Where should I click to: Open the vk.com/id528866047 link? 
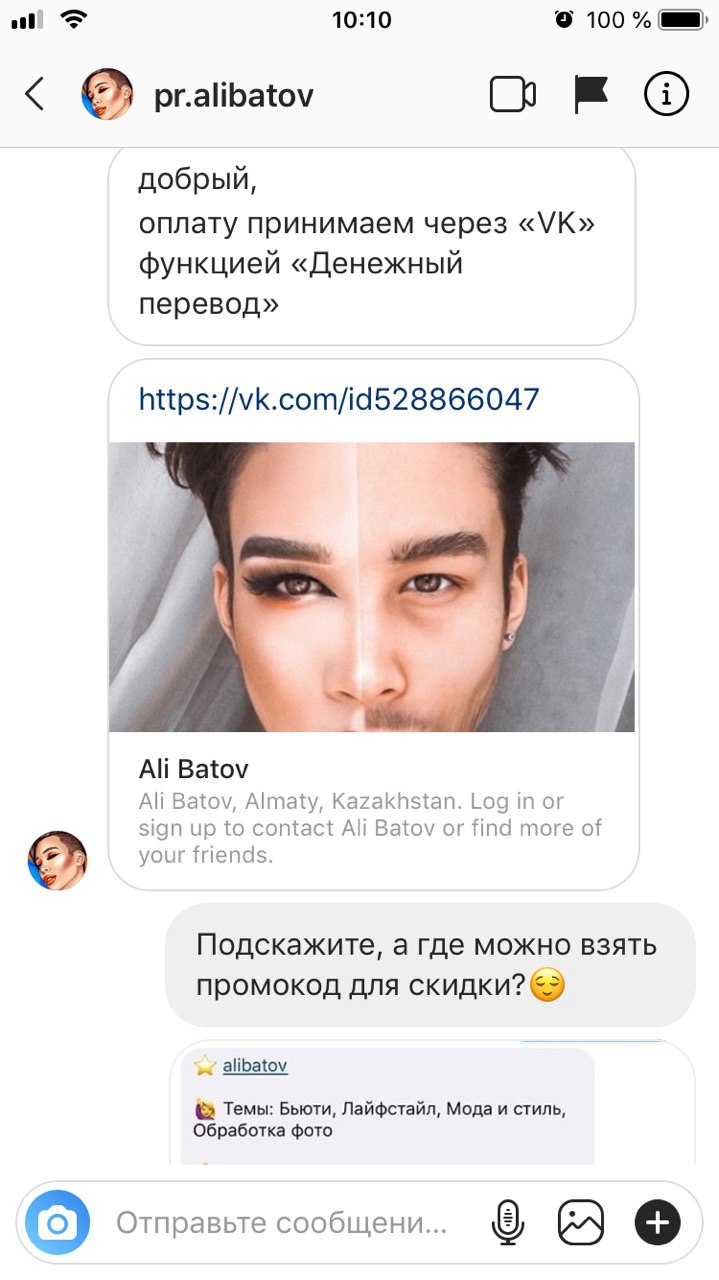tap(339, 400)
